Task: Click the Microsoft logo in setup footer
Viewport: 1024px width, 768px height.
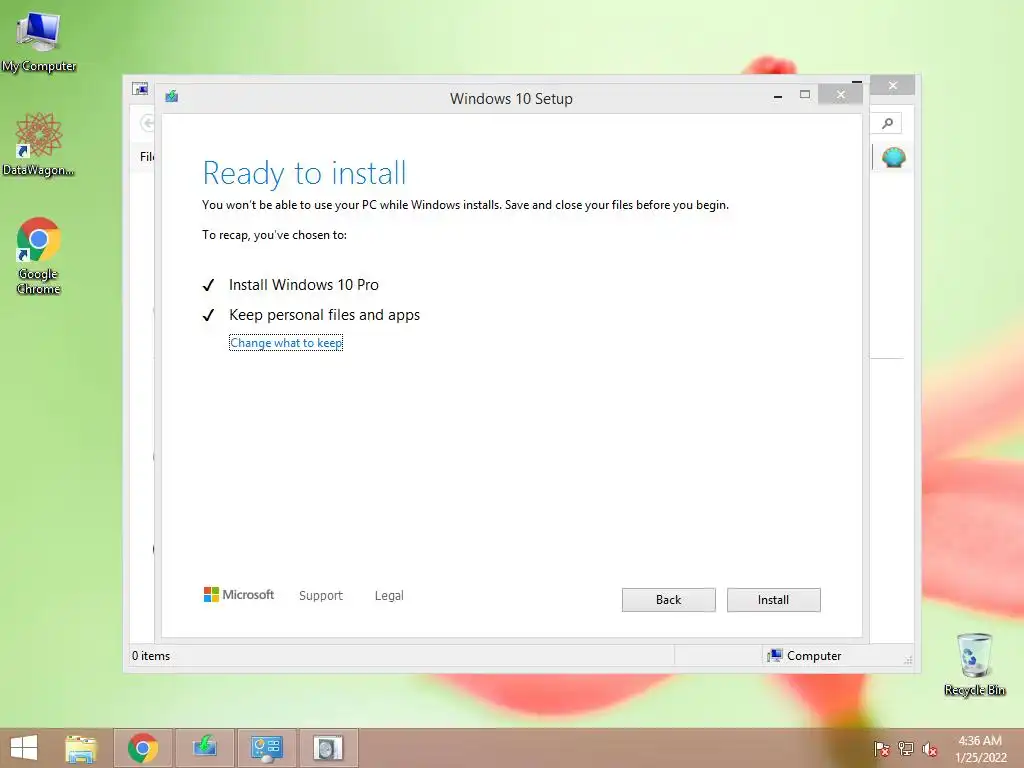Action: [x=239, y=594]
